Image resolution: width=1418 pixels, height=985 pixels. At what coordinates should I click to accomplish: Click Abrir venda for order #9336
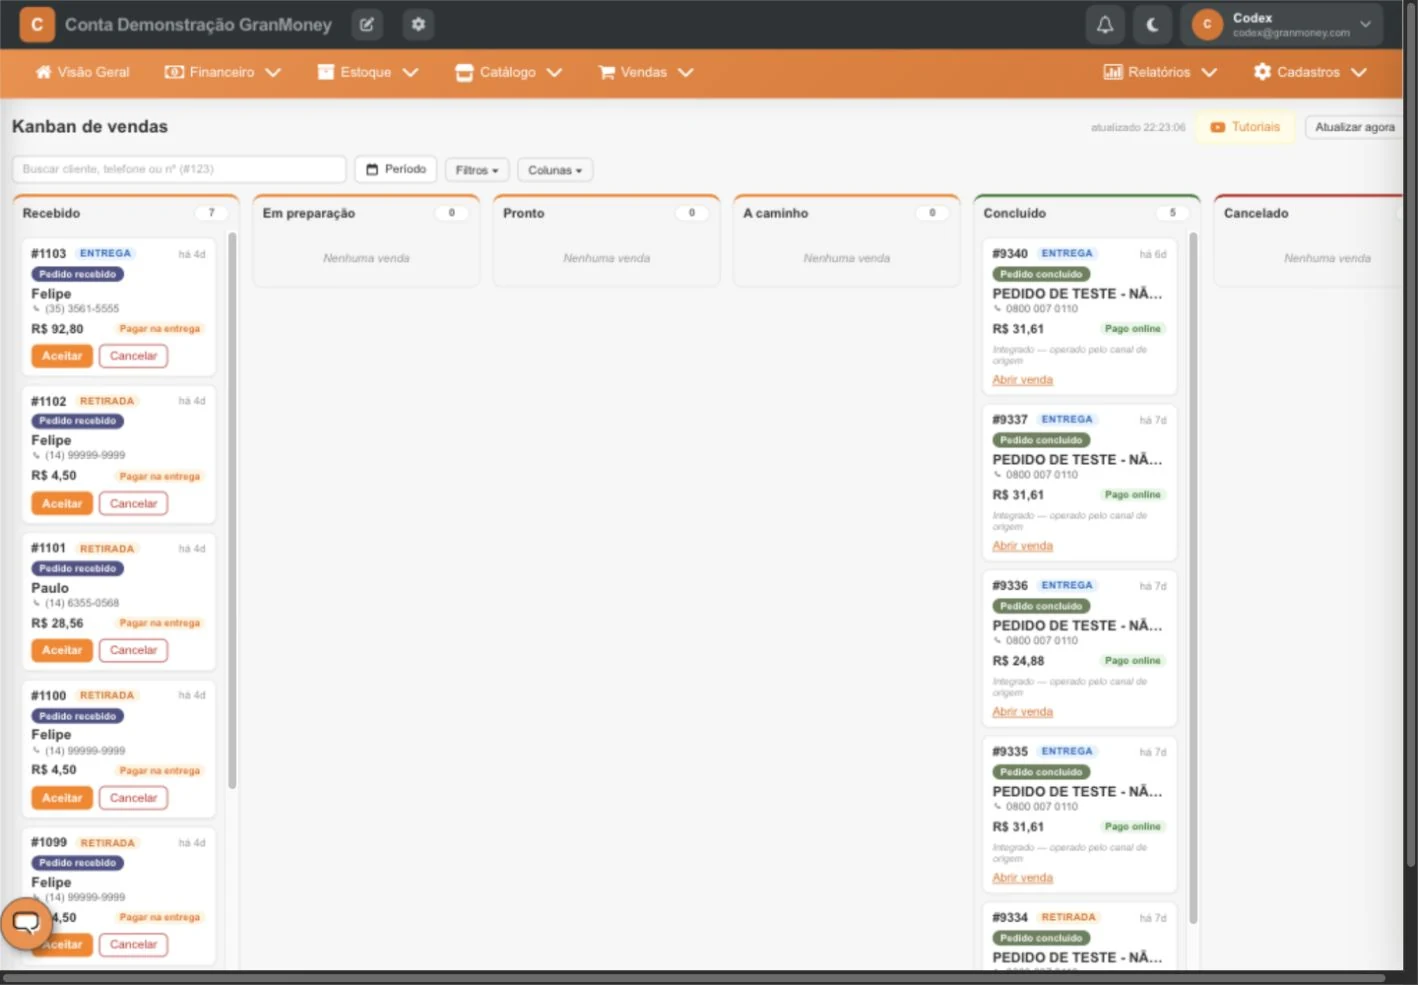pyautogui.click(x=1022, y=712)
